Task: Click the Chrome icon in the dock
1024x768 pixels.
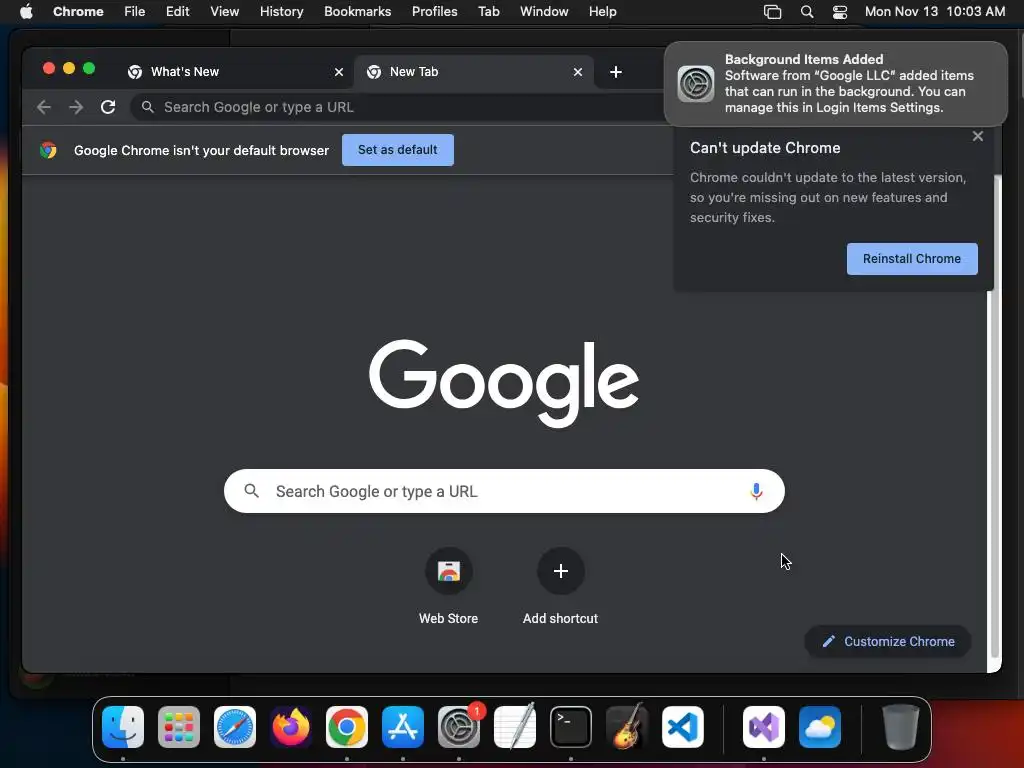Action: click(347, 727)
